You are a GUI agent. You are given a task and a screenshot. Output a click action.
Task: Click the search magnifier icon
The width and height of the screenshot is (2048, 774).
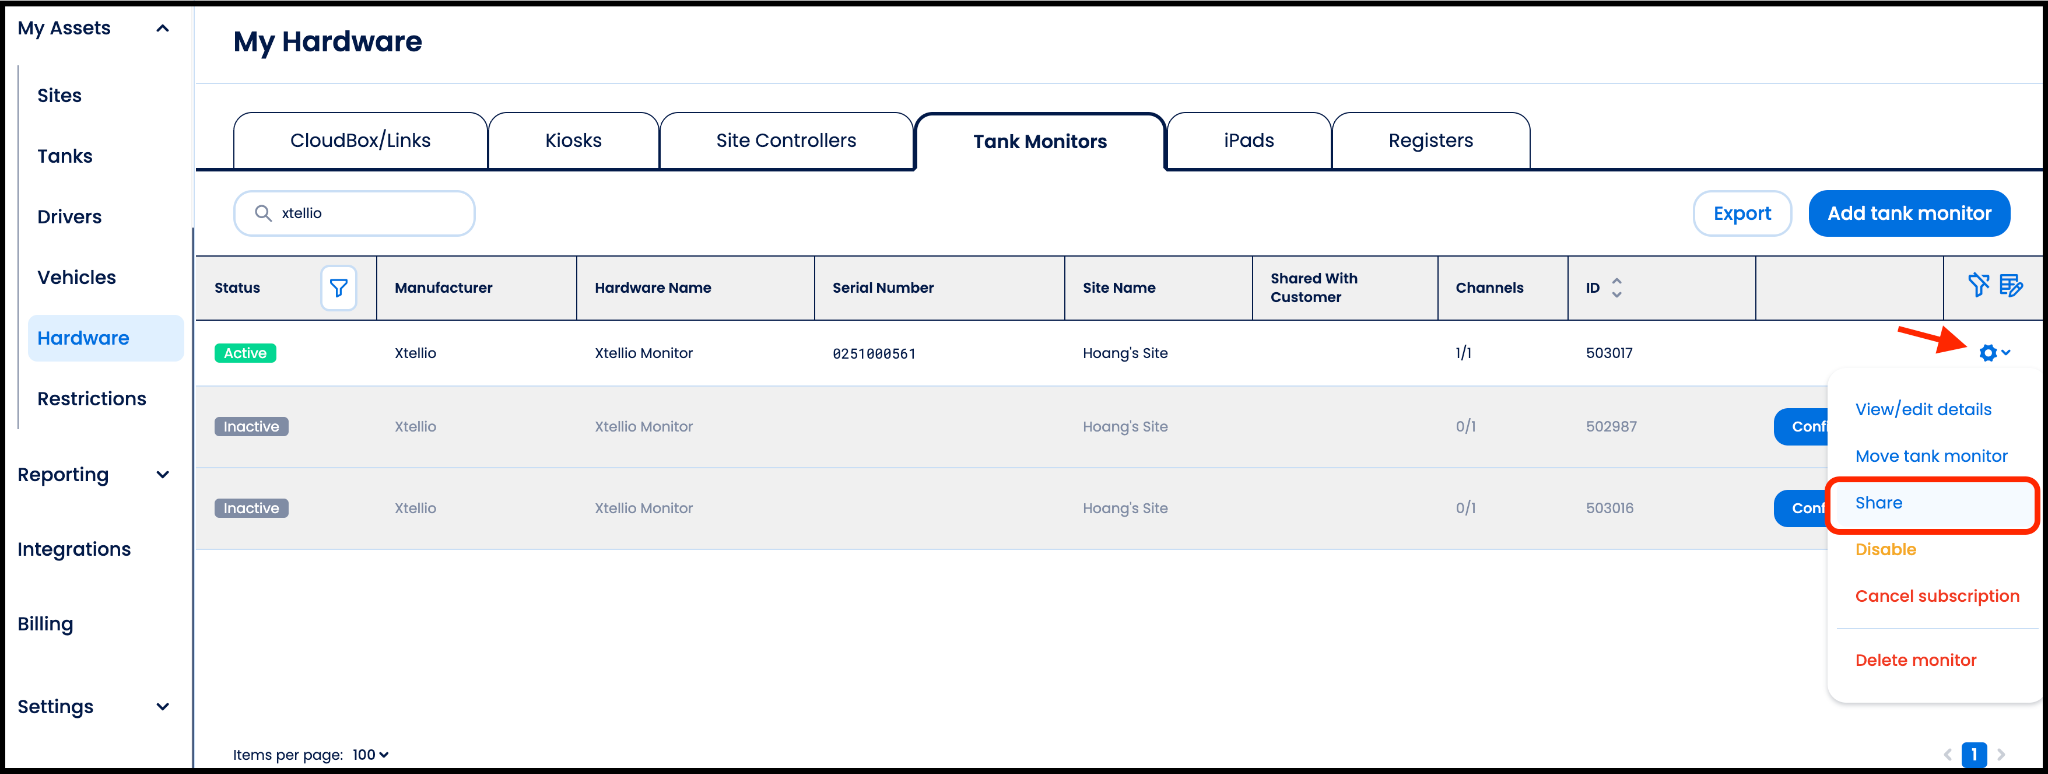pos(263,213)
